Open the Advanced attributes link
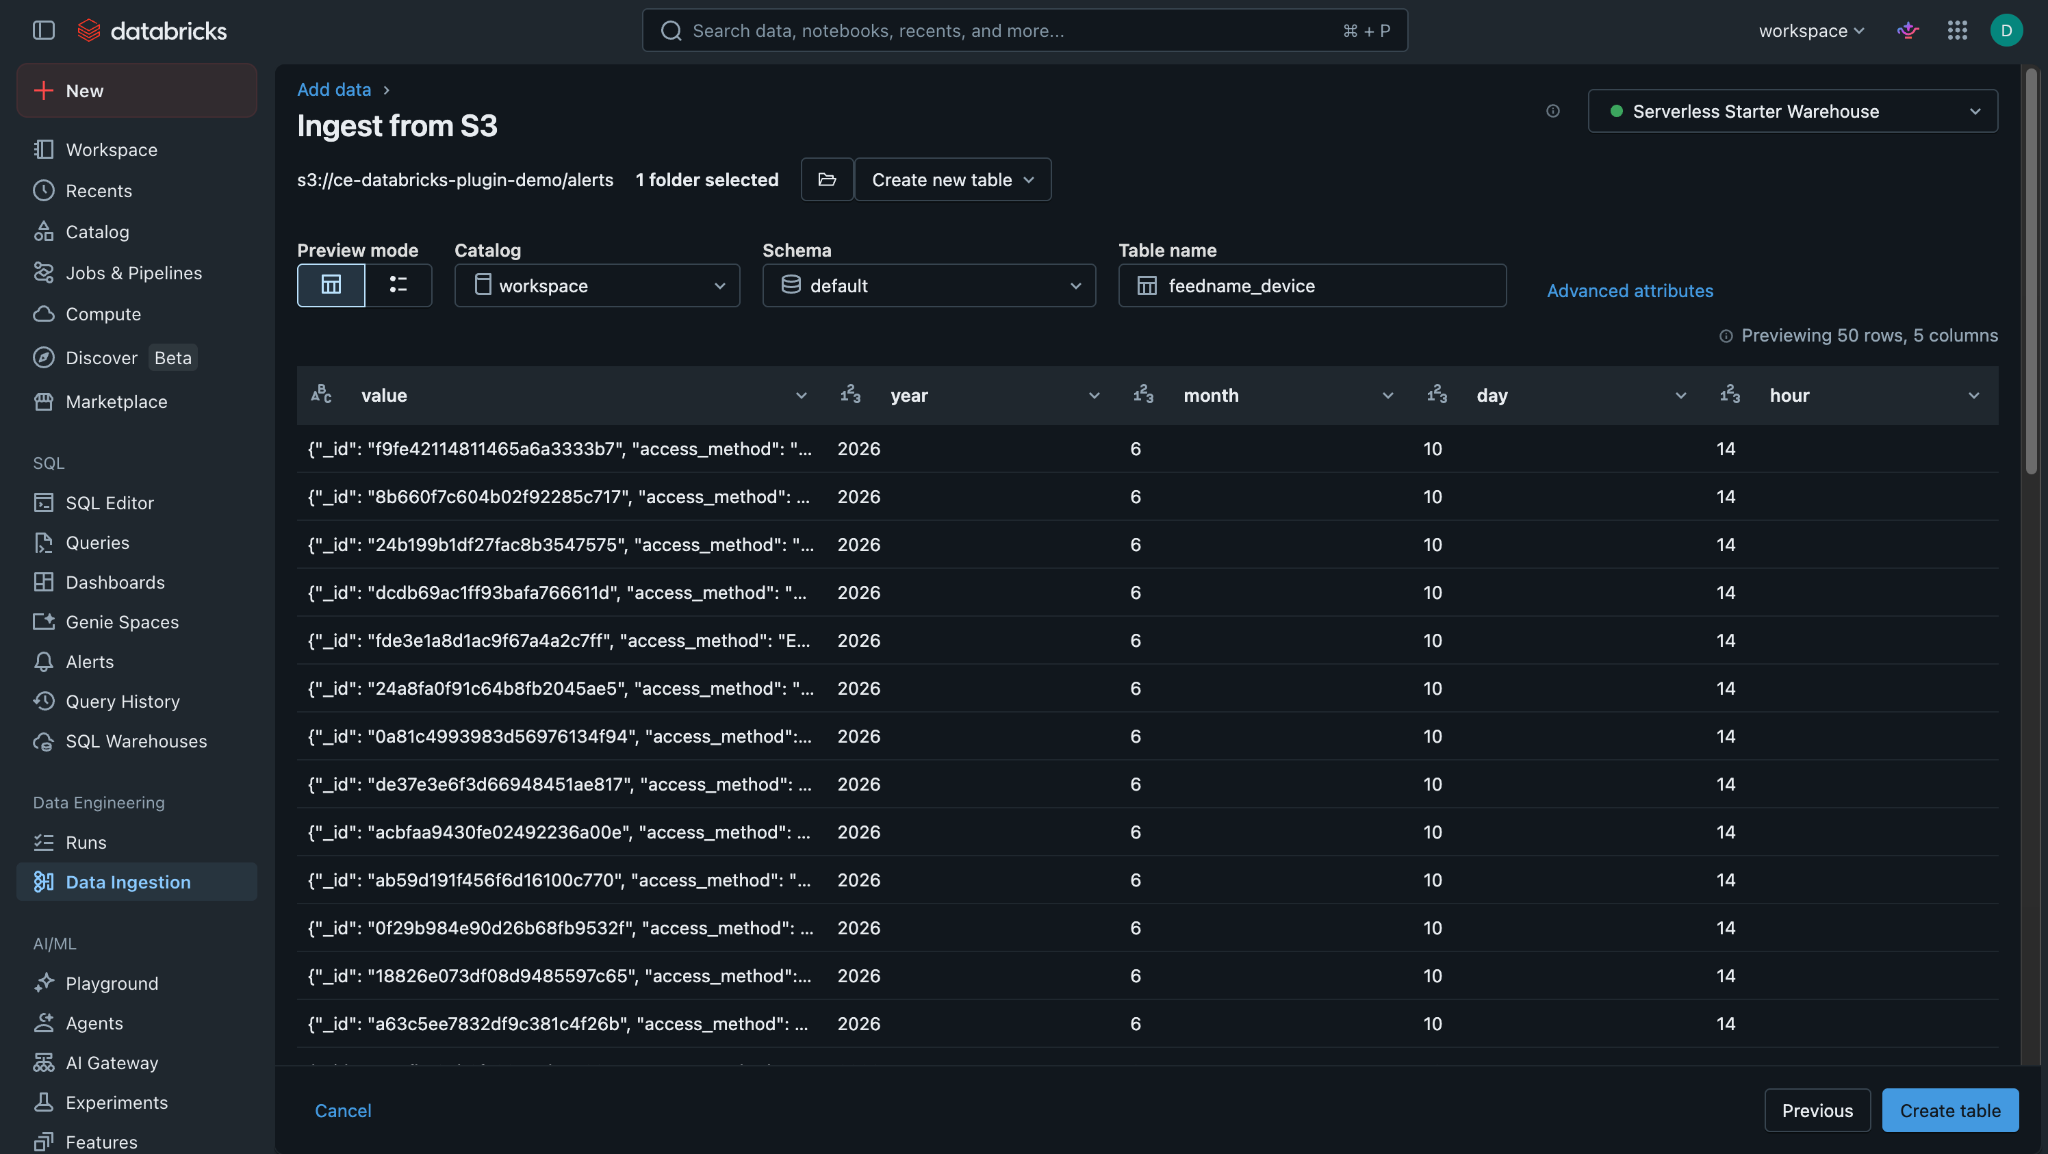 [x=1630, y=290]
